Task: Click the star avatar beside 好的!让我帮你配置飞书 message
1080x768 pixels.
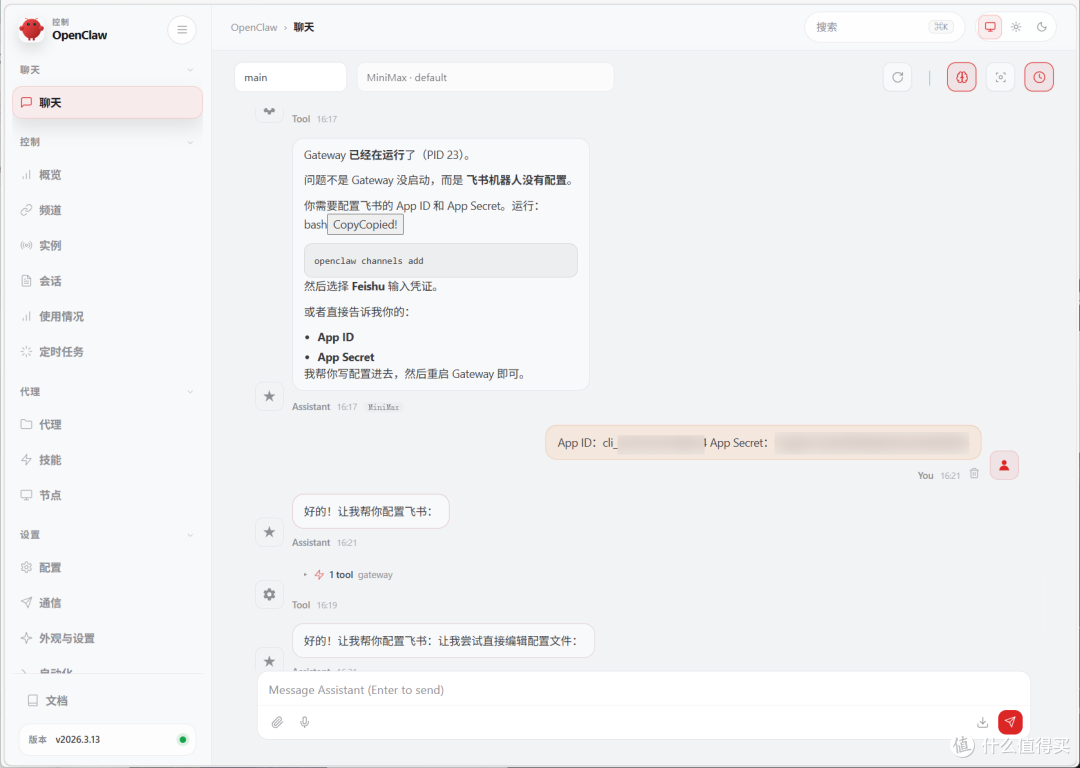Action: click(269, 532)
